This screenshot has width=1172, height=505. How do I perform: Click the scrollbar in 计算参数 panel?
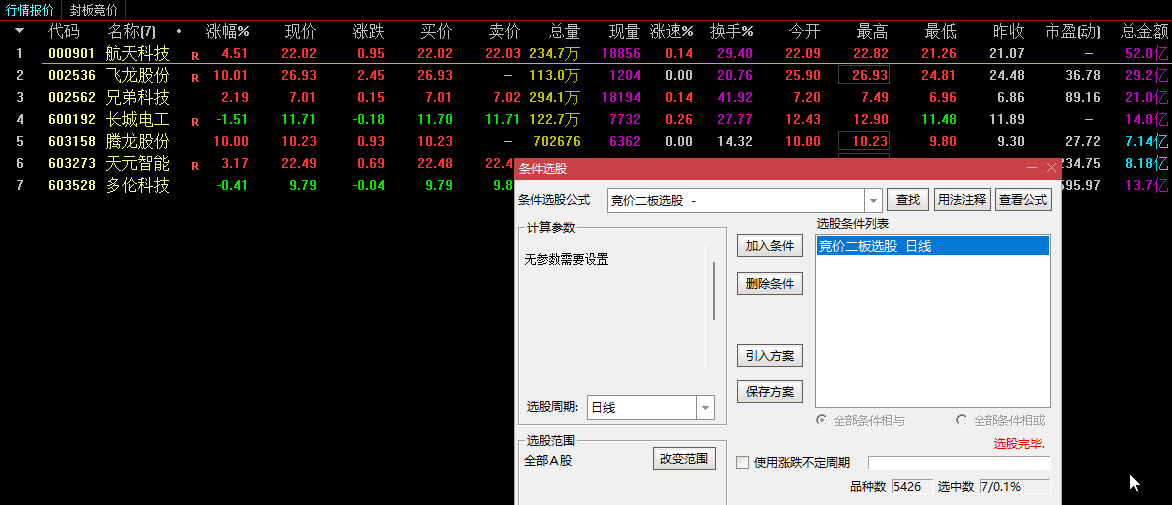[x=715, y=291]
